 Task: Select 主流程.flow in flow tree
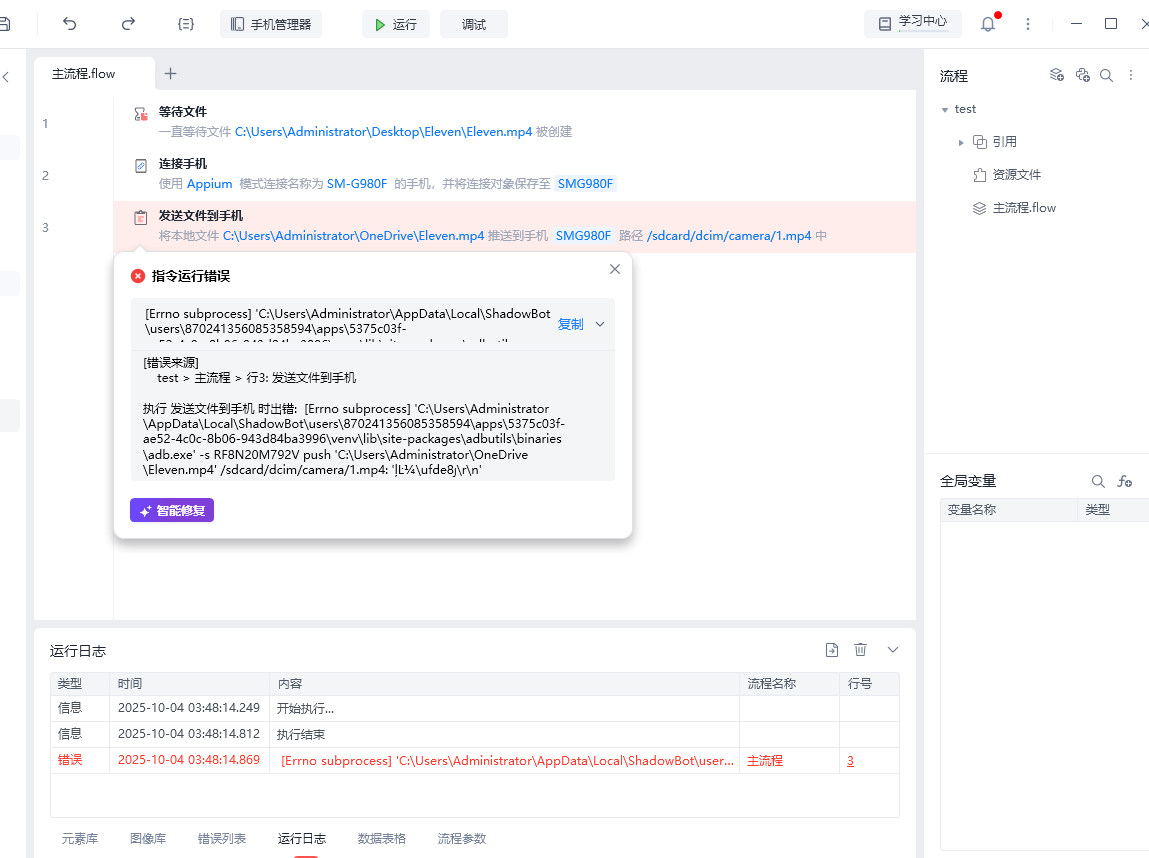tap(1024, 208)
